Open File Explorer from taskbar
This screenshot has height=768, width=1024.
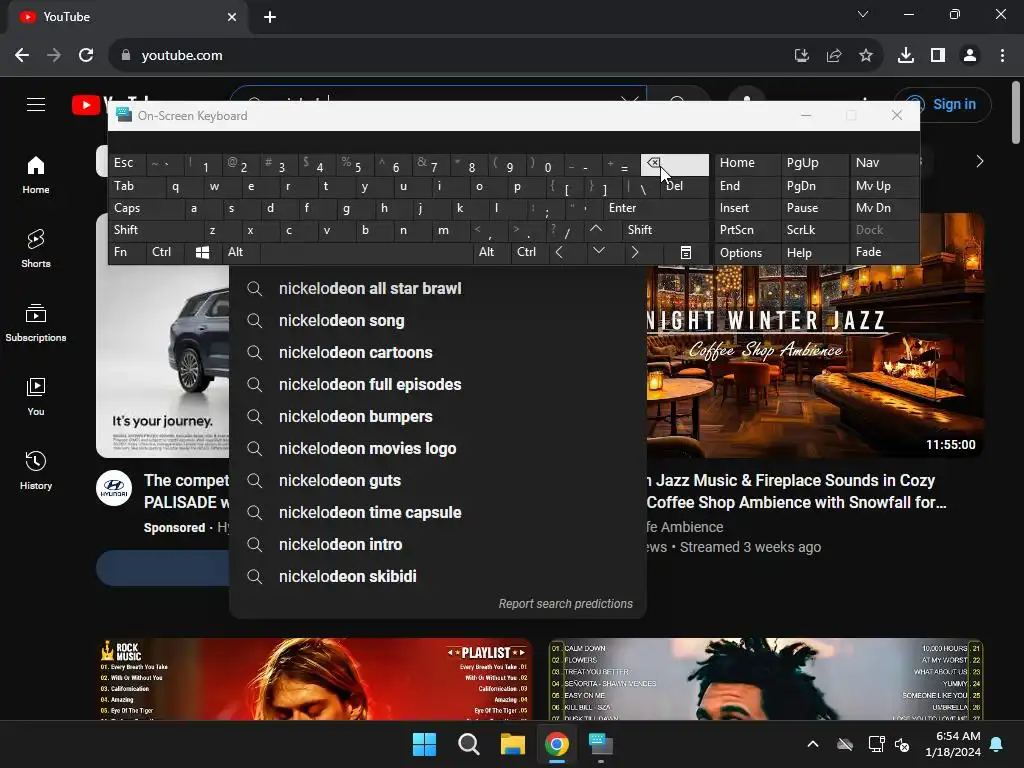coord(513,744)
